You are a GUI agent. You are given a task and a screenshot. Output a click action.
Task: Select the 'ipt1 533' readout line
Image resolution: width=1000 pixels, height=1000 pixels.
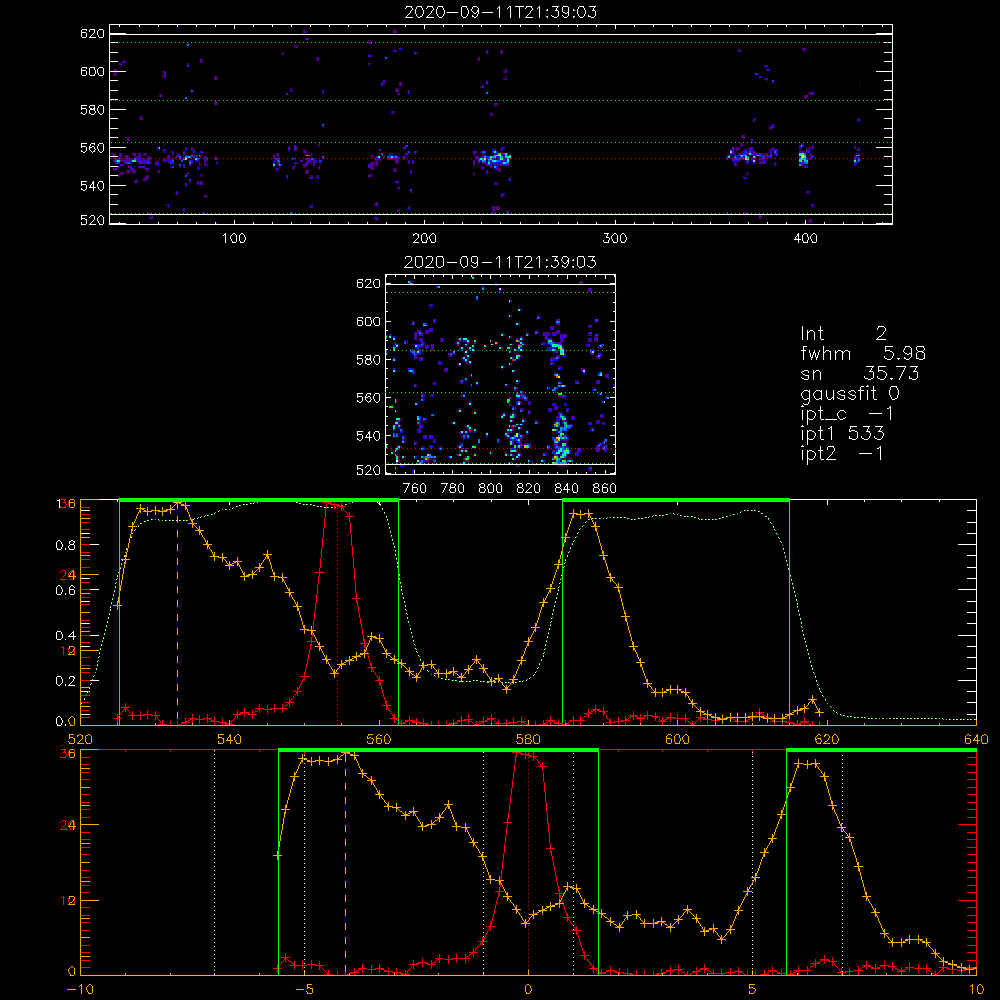click(842, 434)
